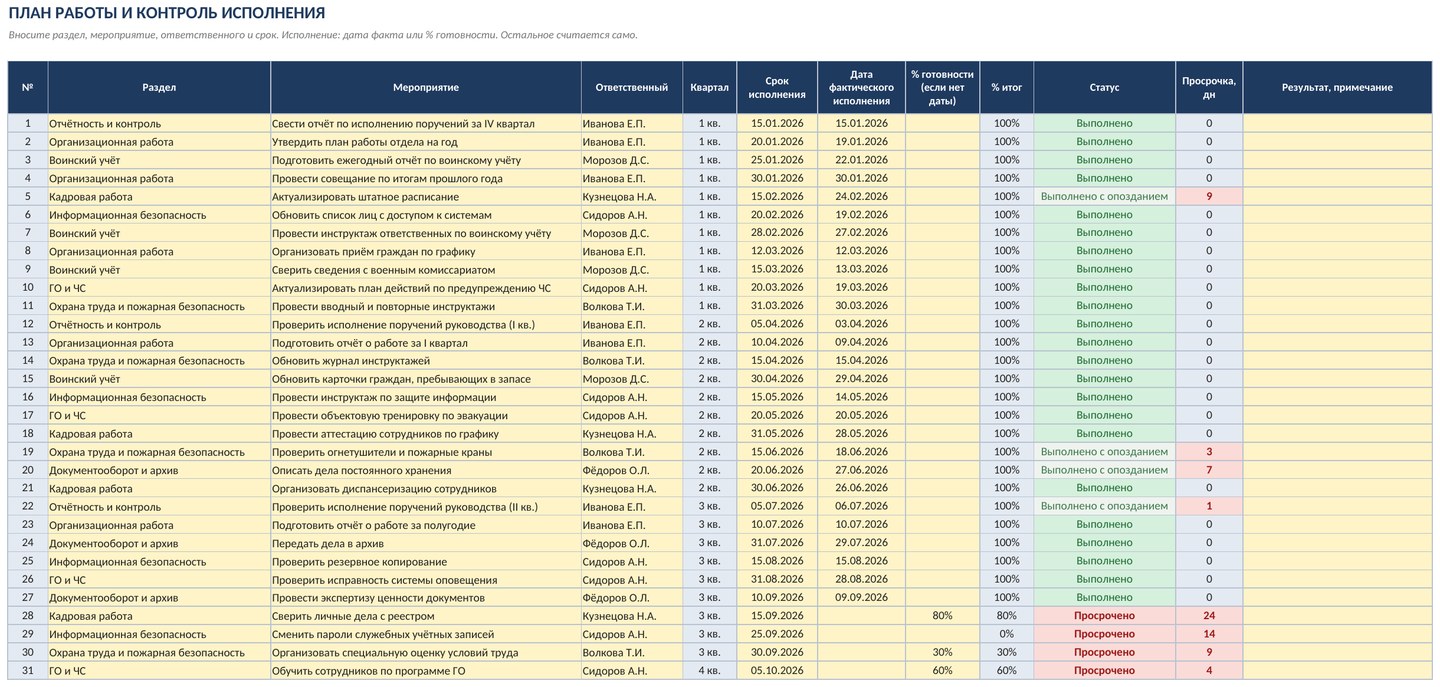Select the "Результат, примечание" column header
This screenshot has height=687, width=1440.
1337,88
